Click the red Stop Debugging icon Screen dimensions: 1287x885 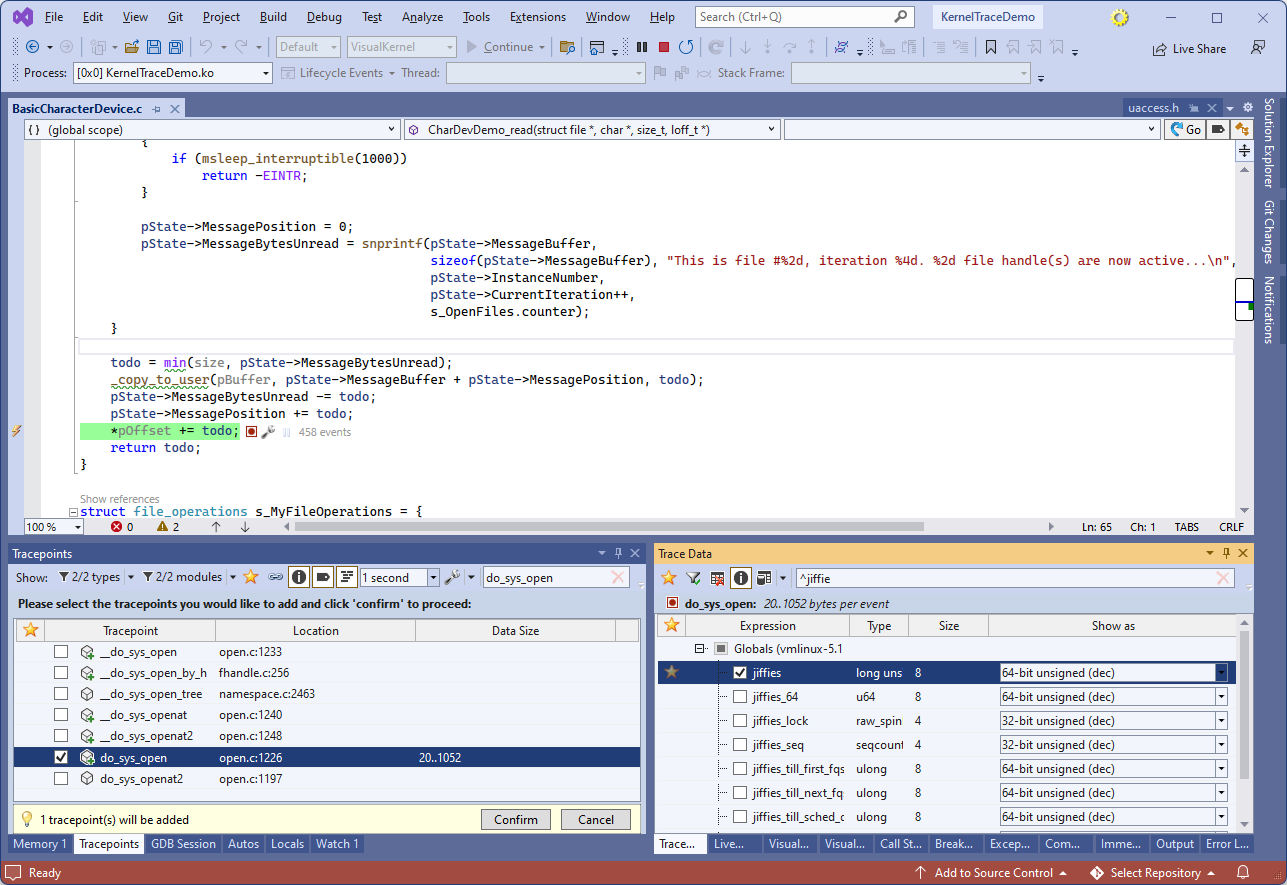[664, 47]
